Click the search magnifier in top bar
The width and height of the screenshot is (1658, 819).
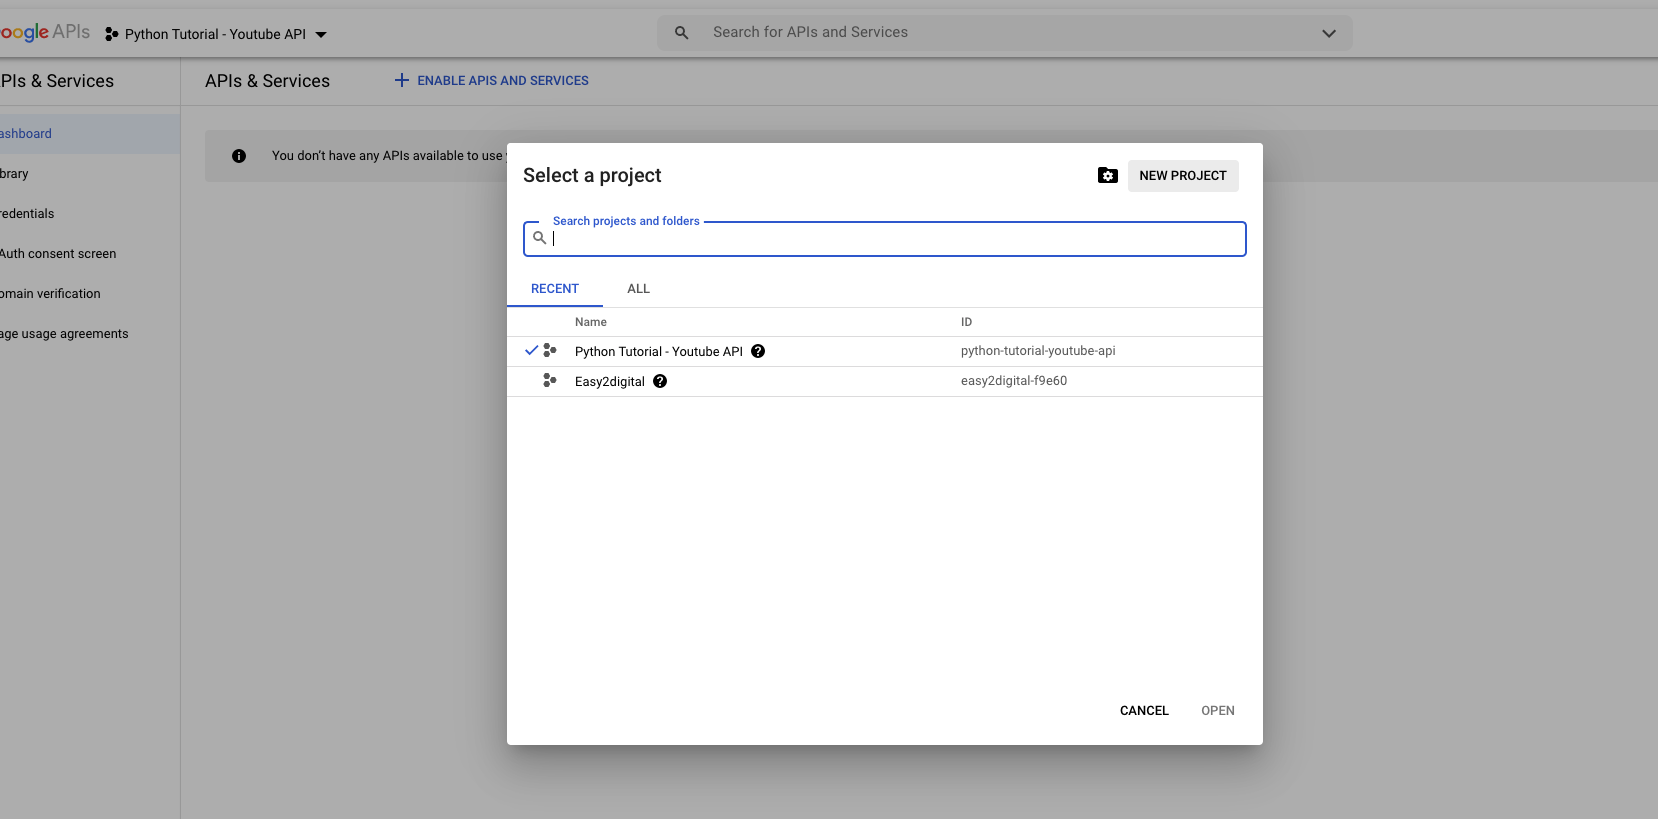[x=682, y=33]
